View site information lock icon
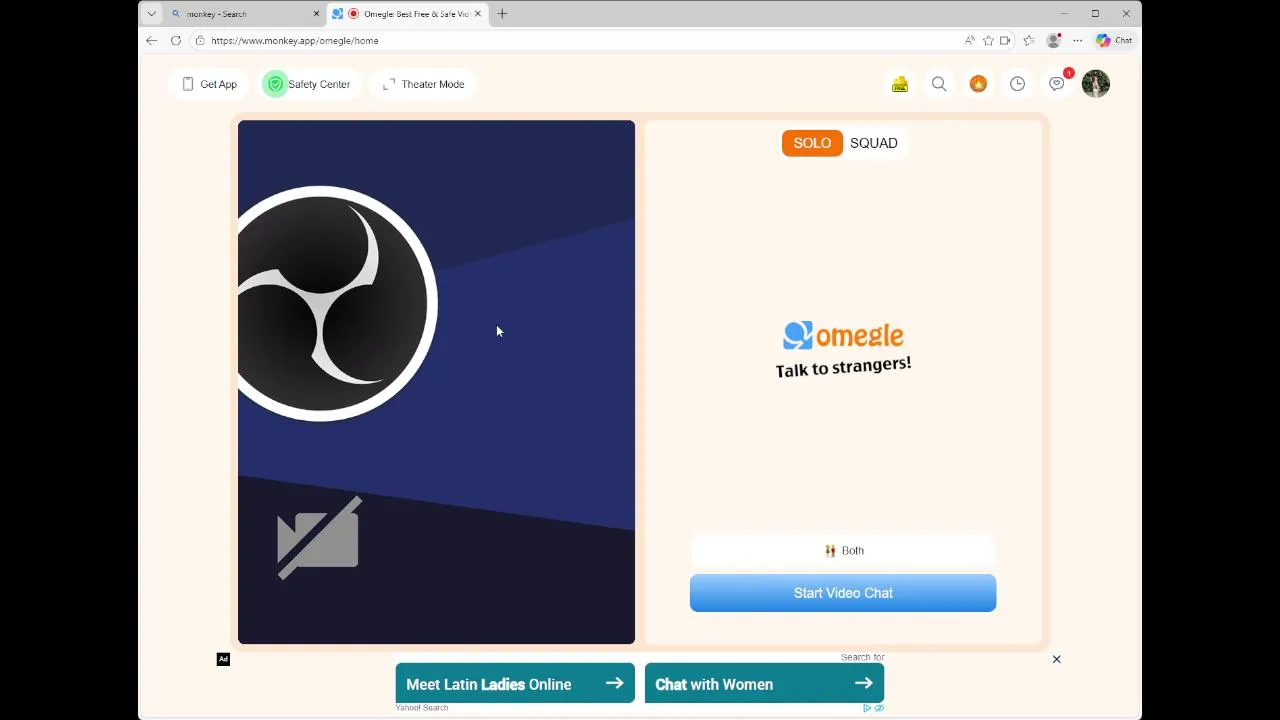The image size is (1280, 720). click(200, 41)
